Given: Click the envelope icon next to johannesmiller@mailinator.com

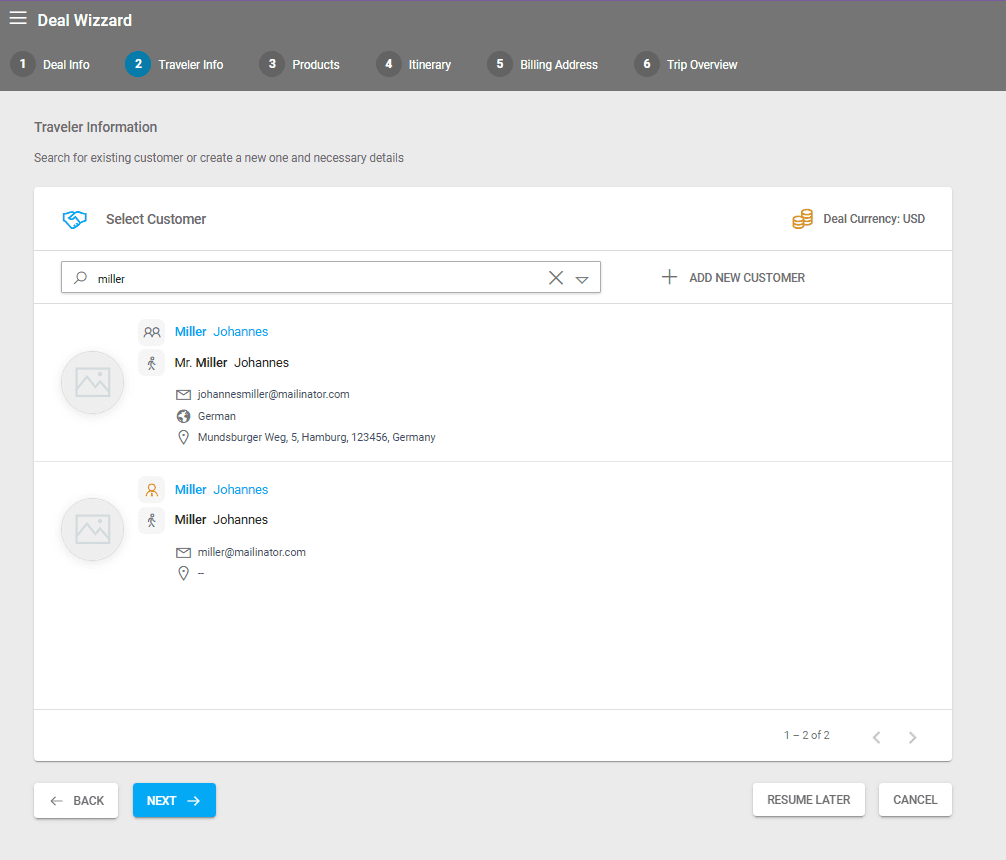Looking at the screenshot, I should click(183, 395).
